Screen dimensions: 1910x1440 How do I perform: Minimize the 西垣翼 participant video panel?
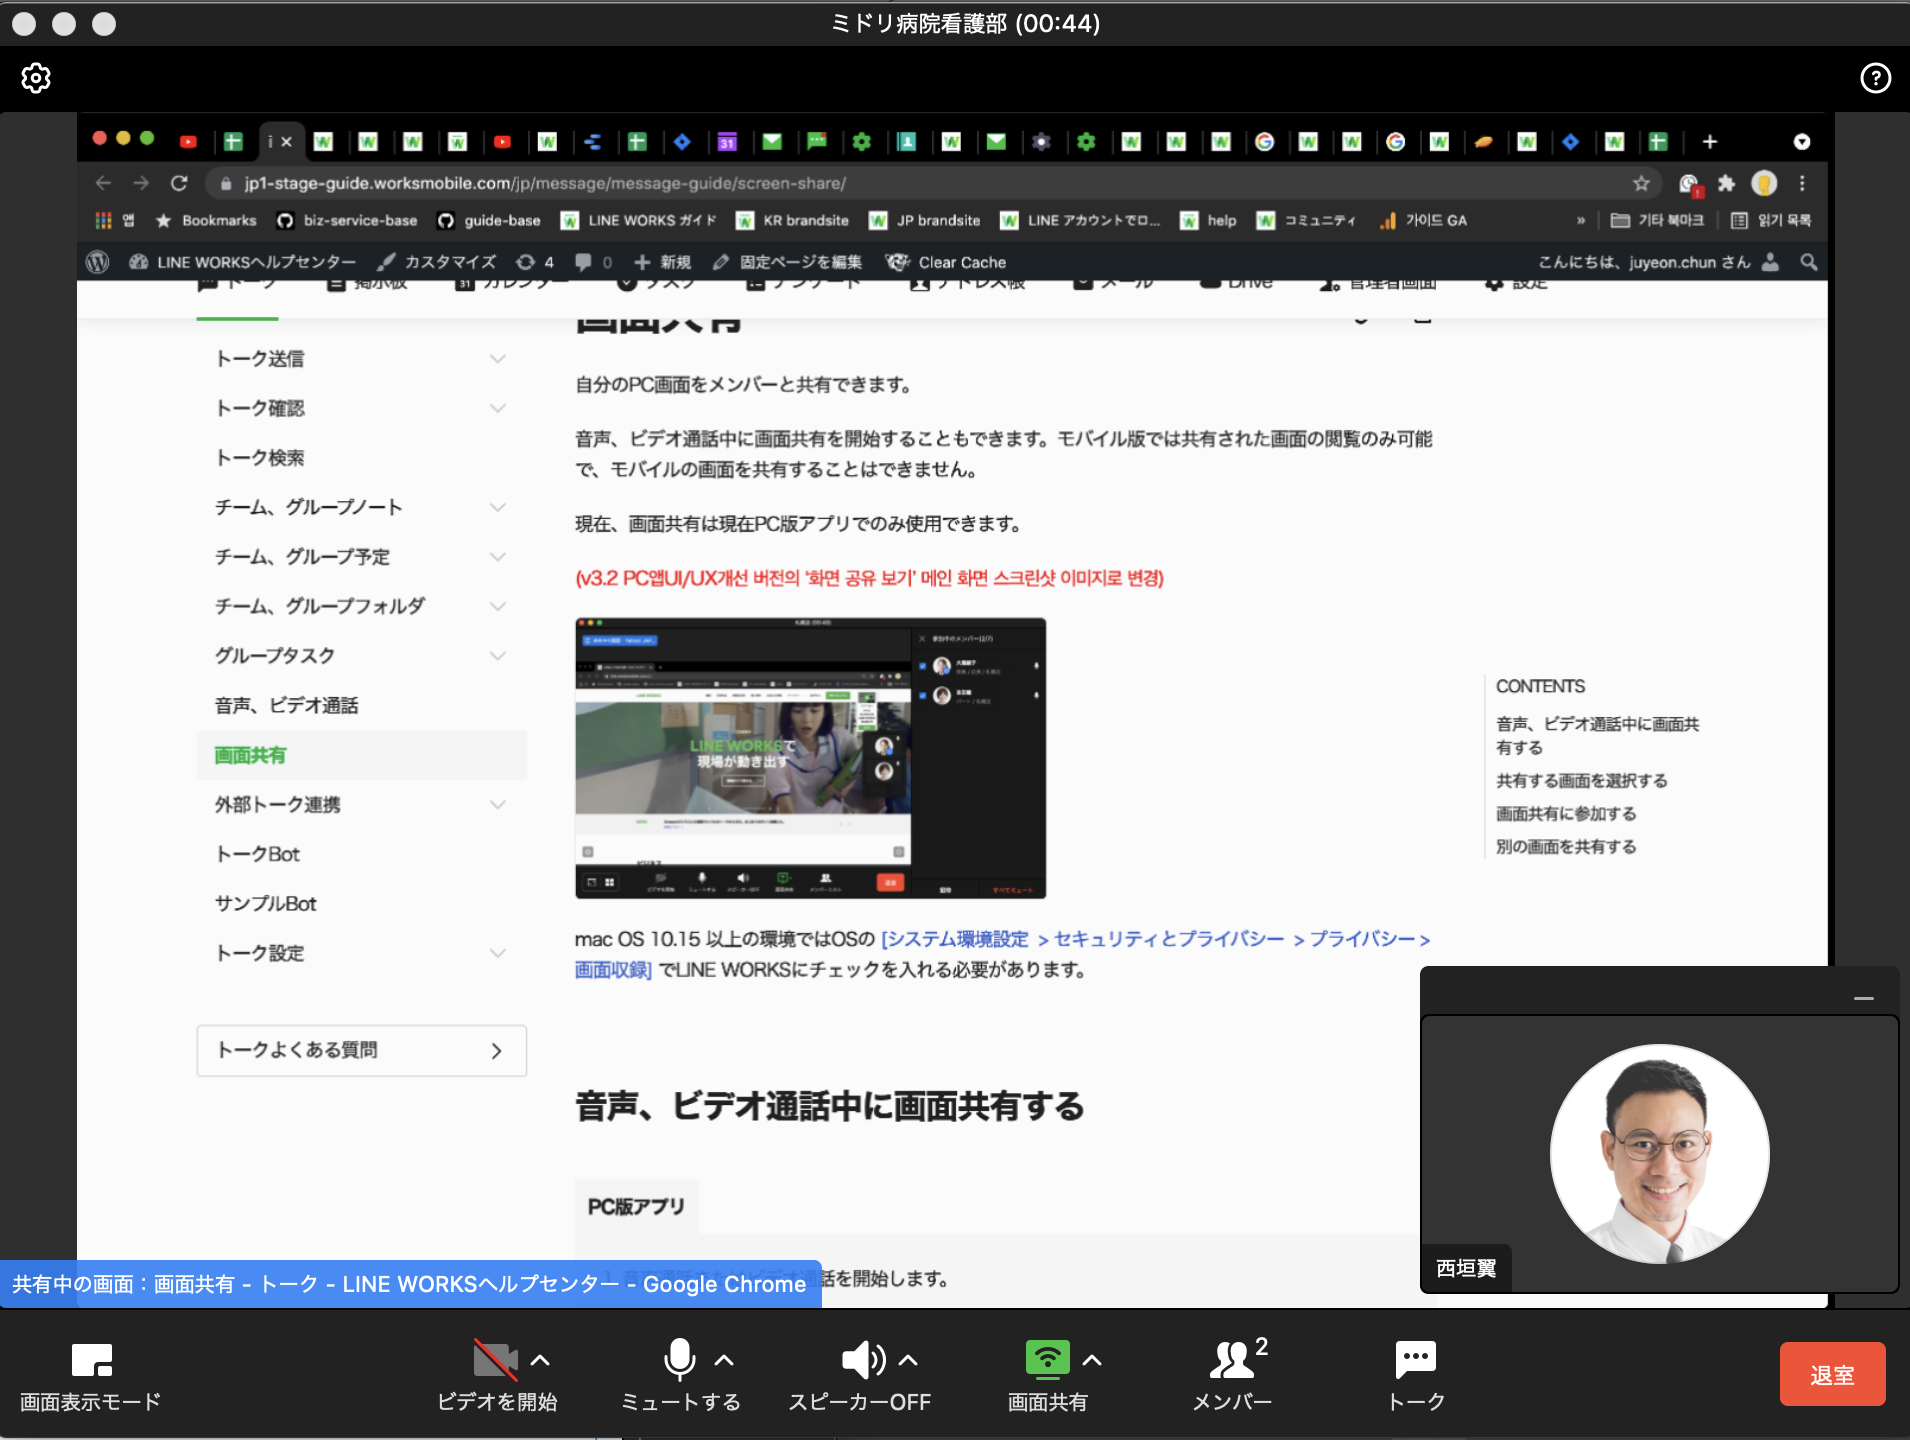1863,998
